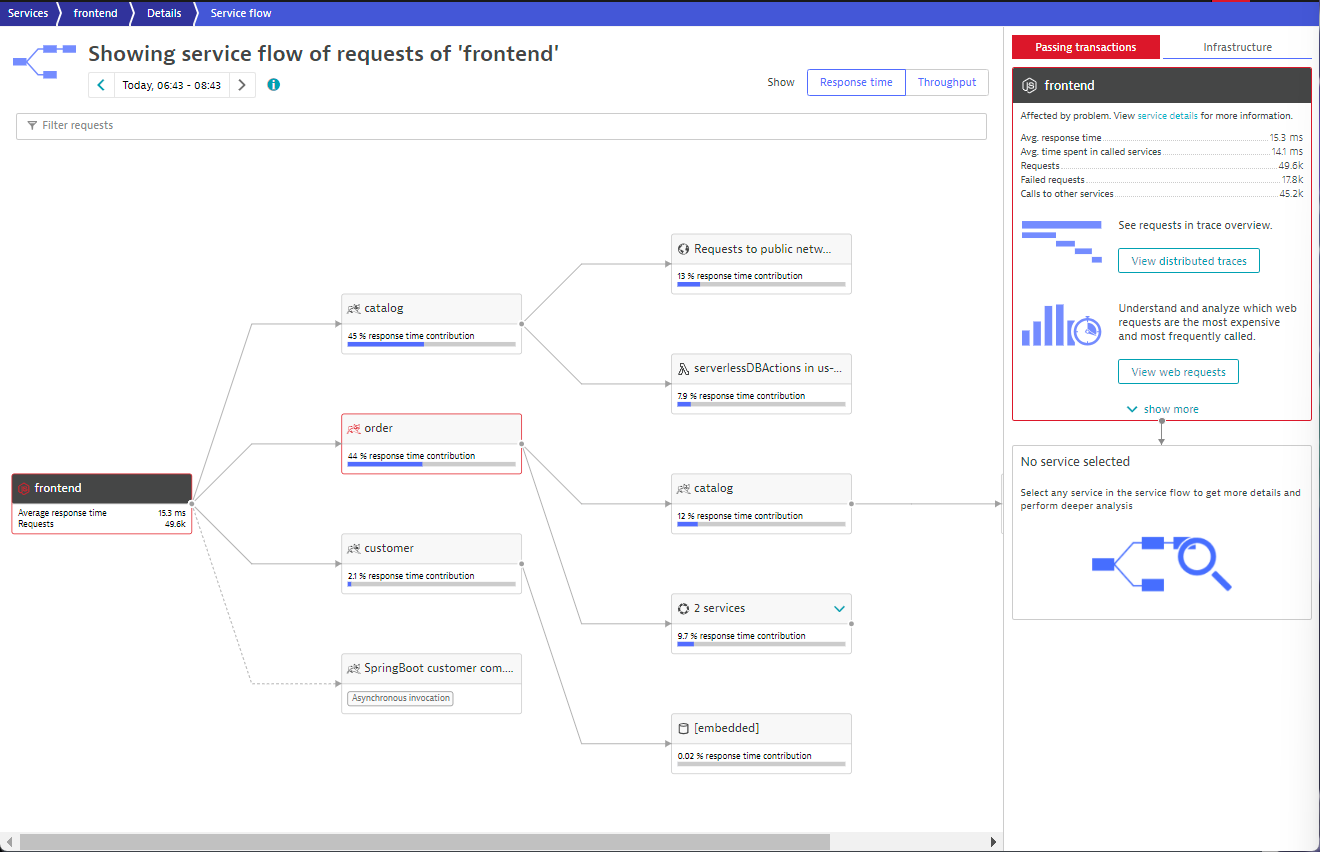
Task: Expand the 2 services node chevron
Action: point(839,609)
